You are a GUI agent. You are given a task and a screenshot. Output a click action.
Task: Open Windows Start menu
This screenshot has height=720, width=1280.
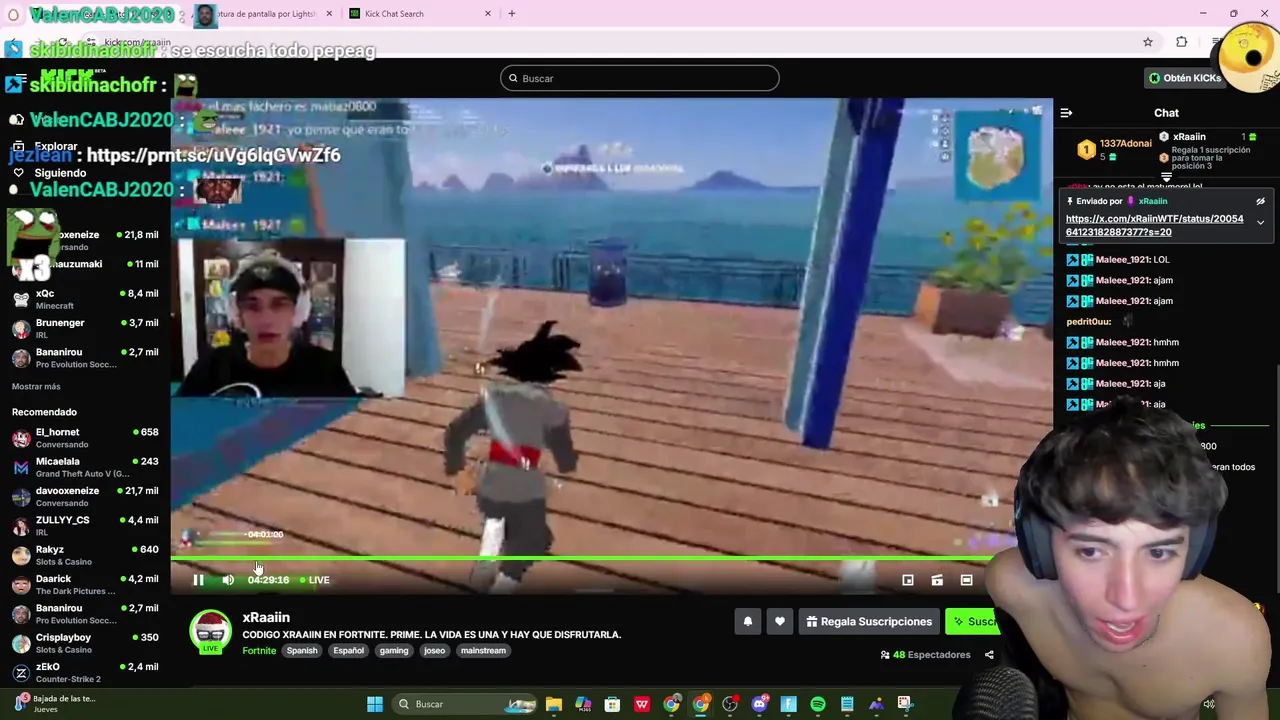tap(374, 704)
